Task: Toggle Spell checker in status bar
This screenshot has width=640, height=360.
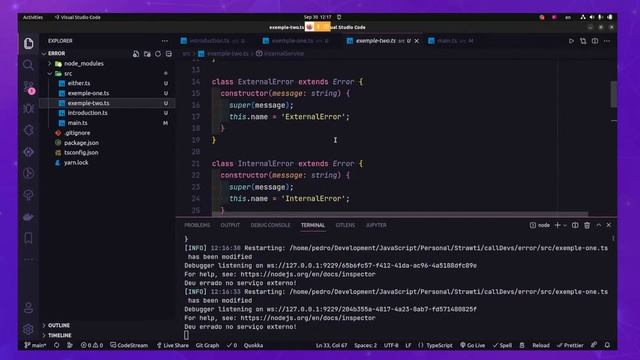Action: (502, 345)
